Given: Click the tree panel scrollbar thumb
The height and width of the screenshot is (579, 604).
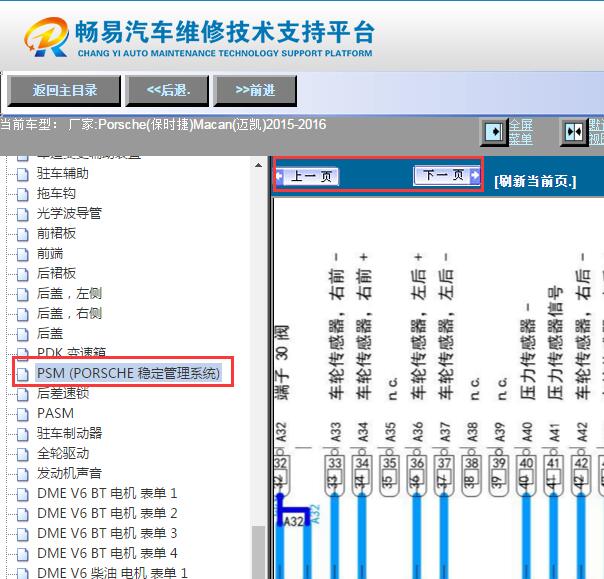Looking at the screenshot, I should click(x=258, y=552).
